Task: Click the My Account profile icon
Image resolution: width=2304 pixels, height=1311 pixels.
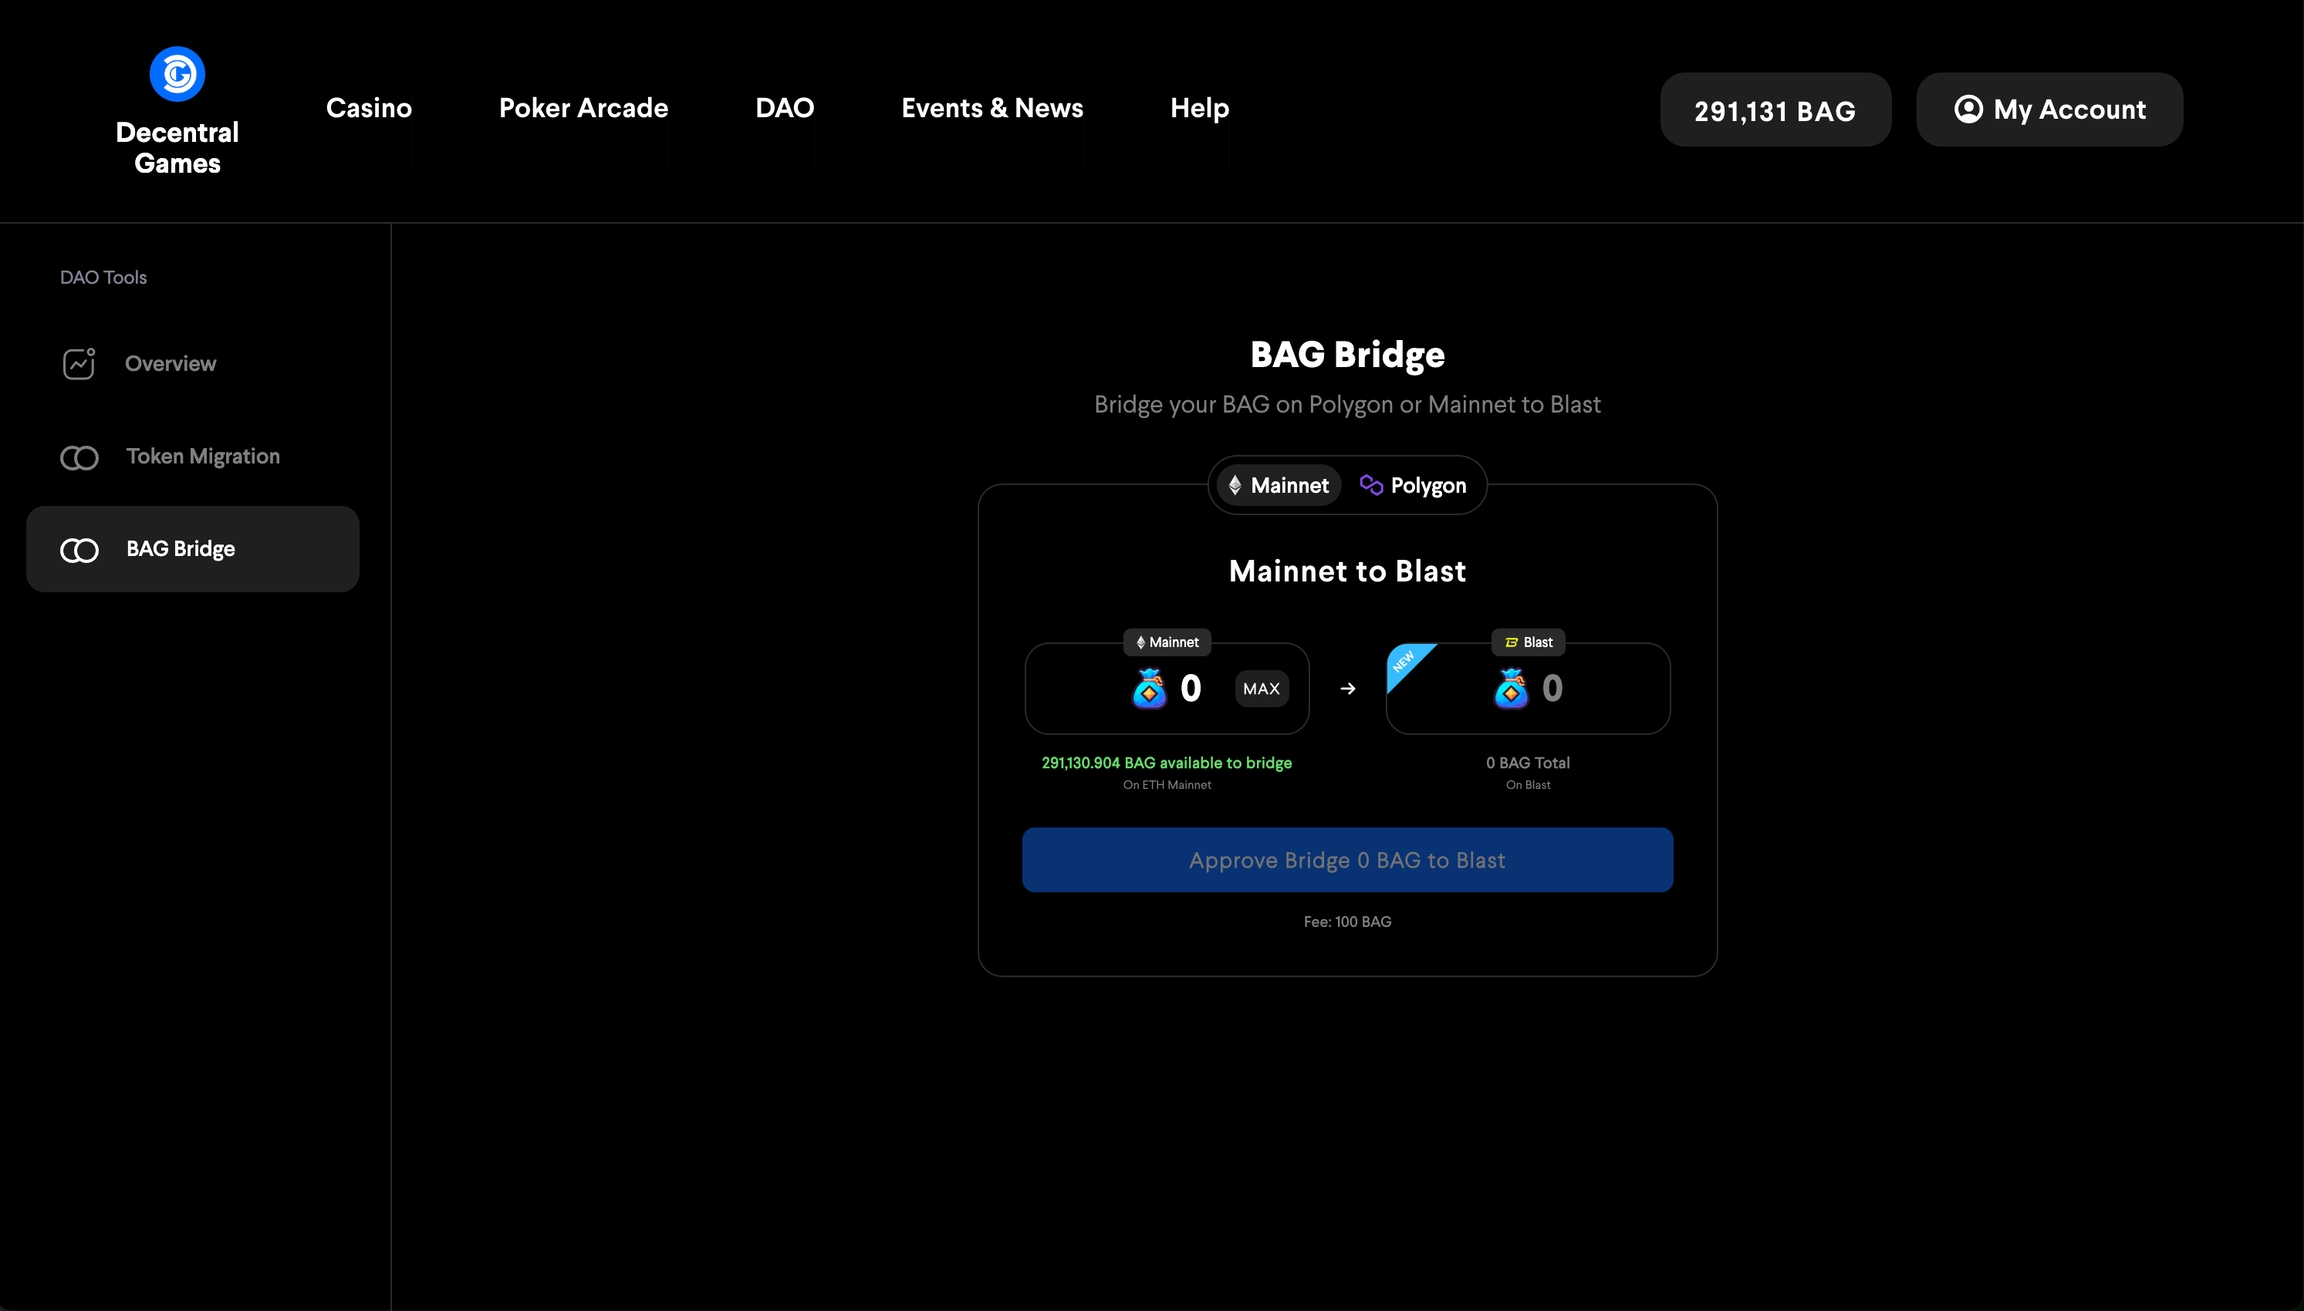Action: [x=1968, y=109]
